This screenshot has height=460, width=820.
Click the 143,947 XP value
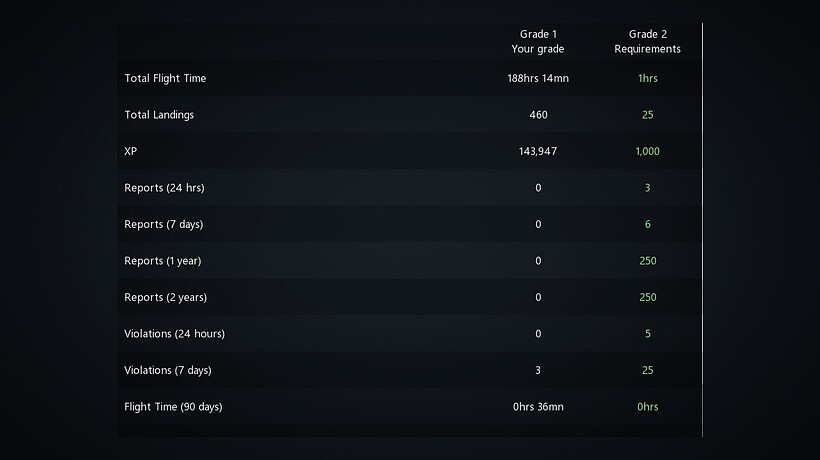point(538,151)
